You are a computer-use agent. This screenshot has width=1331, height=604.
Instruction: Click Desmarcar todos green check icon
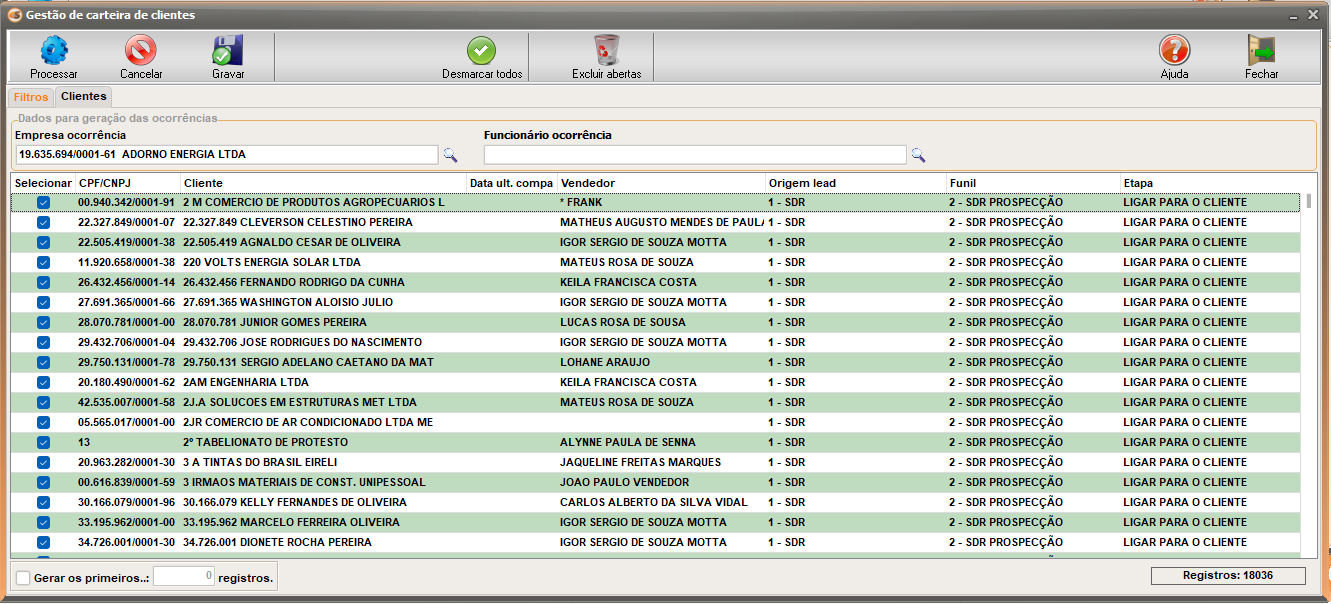point(482,50)
